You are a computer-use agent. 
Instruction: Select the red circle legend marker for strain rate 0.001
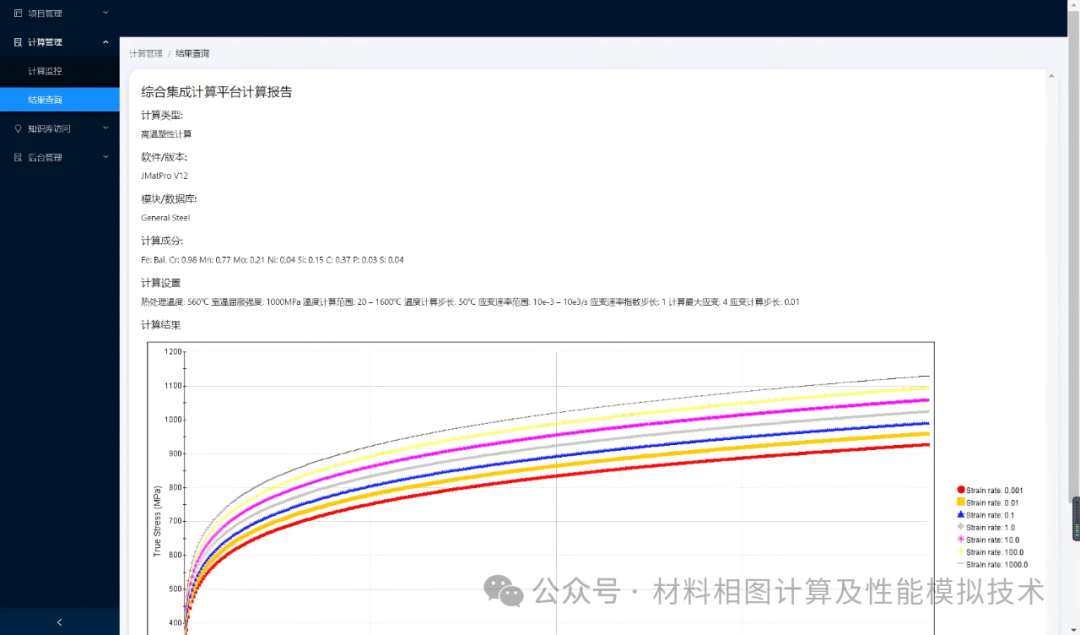click(x=961, y=490)
